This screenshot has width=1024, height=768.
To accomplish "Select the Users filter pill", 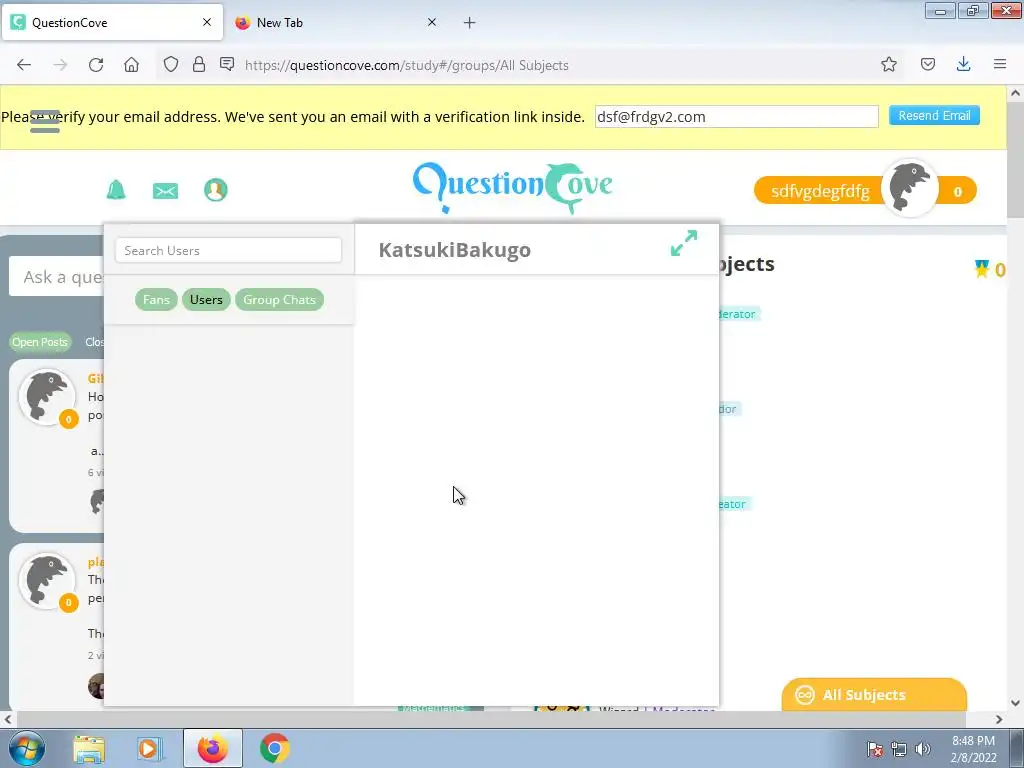I will coord(206,300).
